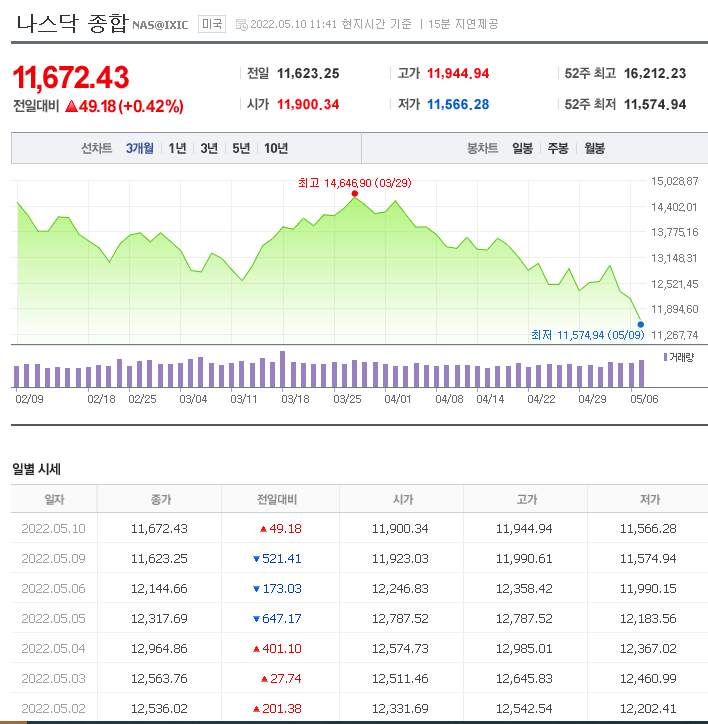Click the 전일 value 11,623.25
This screenshot has height=724, width=708.
coord(308,73)
